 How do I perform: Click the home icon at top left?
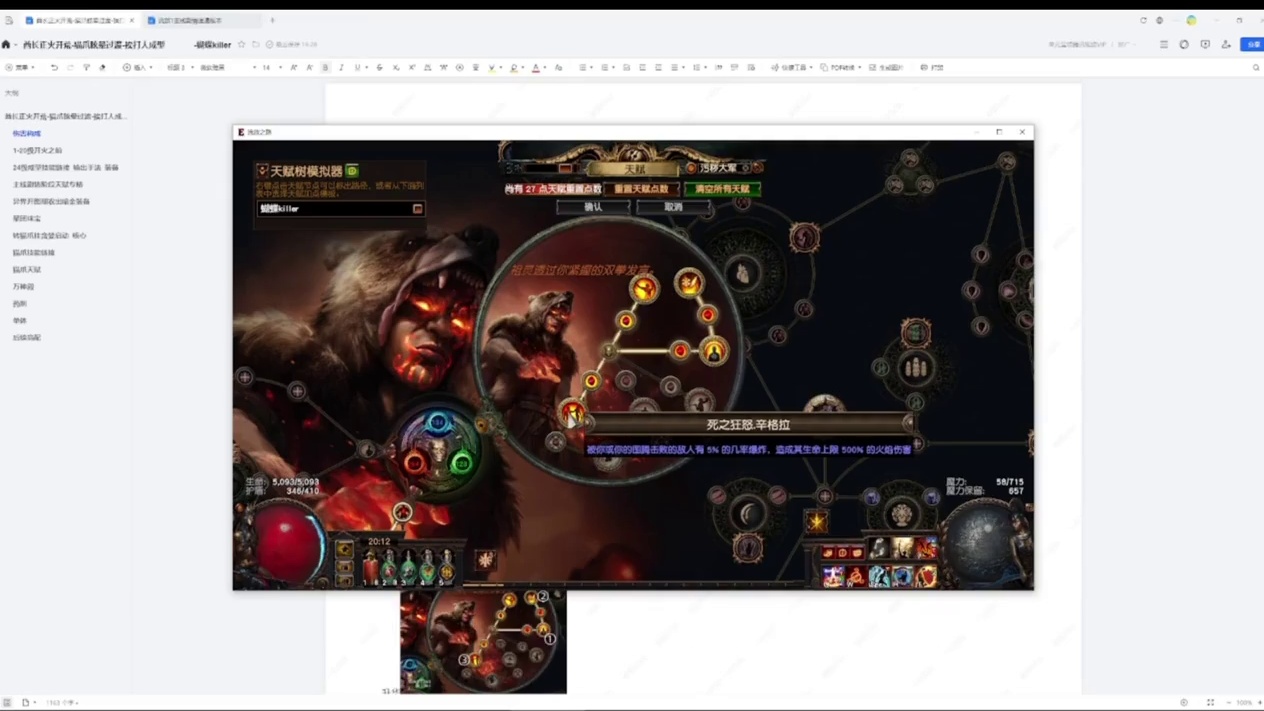coord(6,45)
